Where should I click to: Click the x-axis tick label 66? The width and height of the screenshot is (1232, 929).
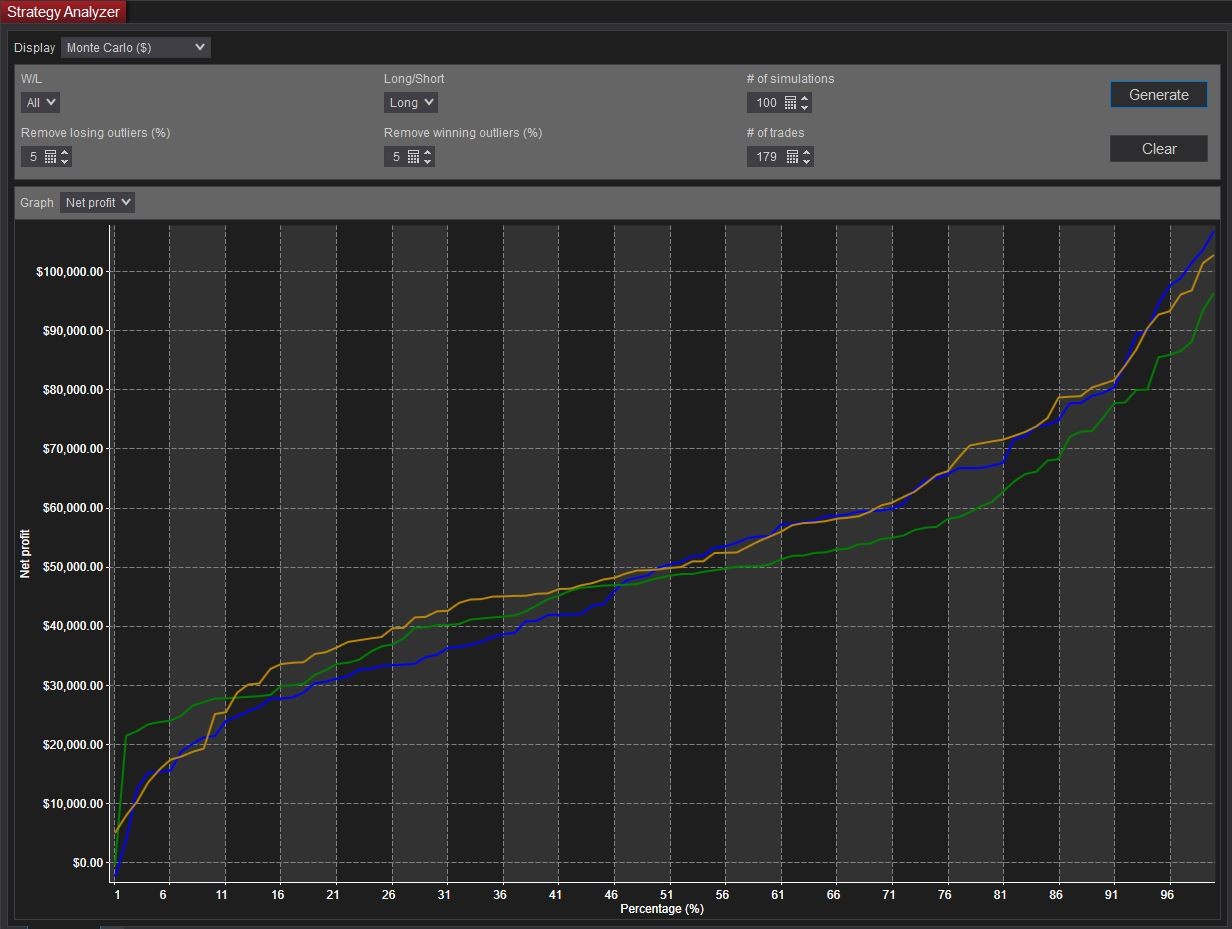[x=833, y=895]
